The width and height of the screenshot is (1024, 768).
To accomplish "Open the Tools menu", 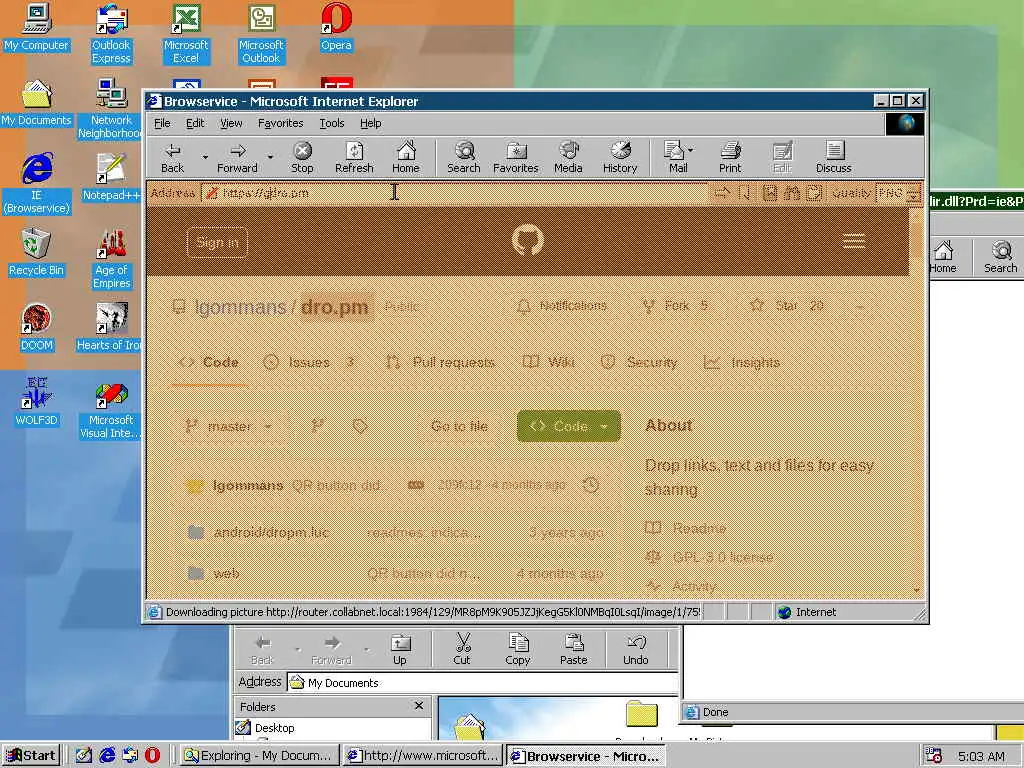I will pyautogui.click(x=332, y=123).
